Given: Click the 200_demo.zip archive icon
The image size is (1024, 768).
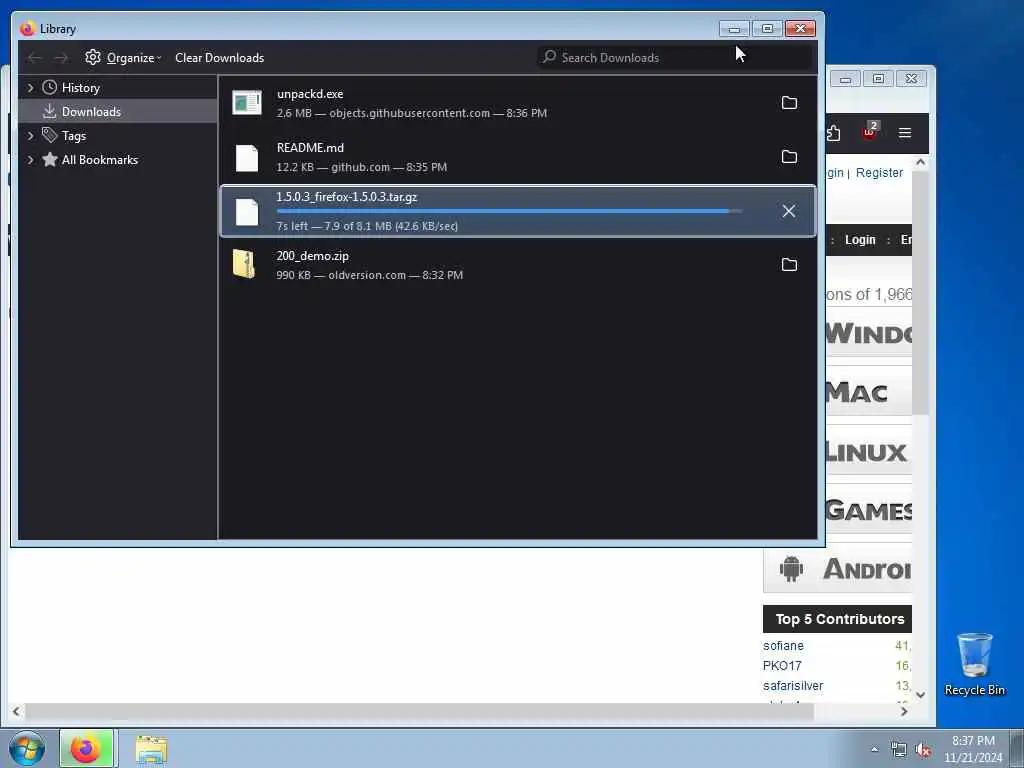Looking at the screenshot, I should [x=244, y=264].
